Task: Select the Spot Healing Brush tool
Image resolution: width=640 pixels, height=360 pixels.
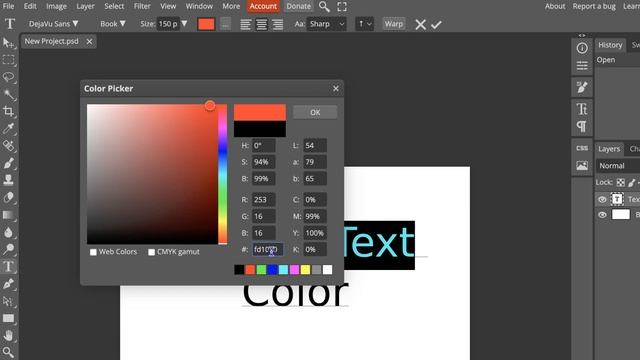Action: [x=8, y=145]
